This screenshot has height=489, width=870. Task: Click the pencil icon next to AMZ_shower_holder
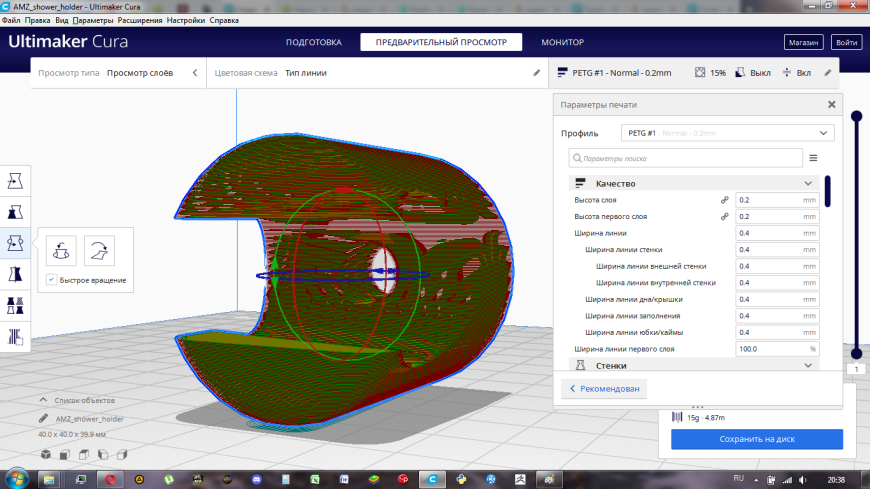pos(43,419)
